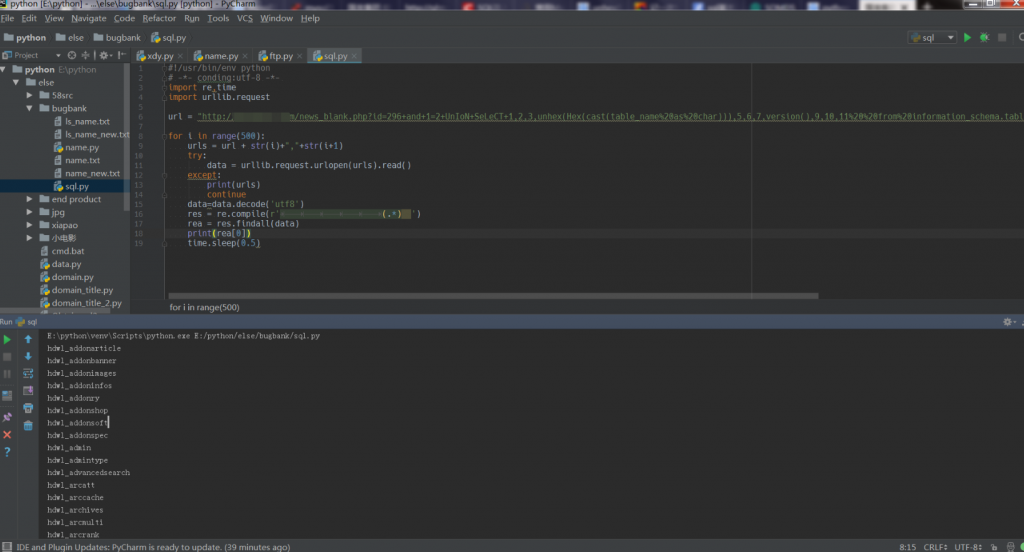Select data.py in the project tree

[x=61, y=264]
